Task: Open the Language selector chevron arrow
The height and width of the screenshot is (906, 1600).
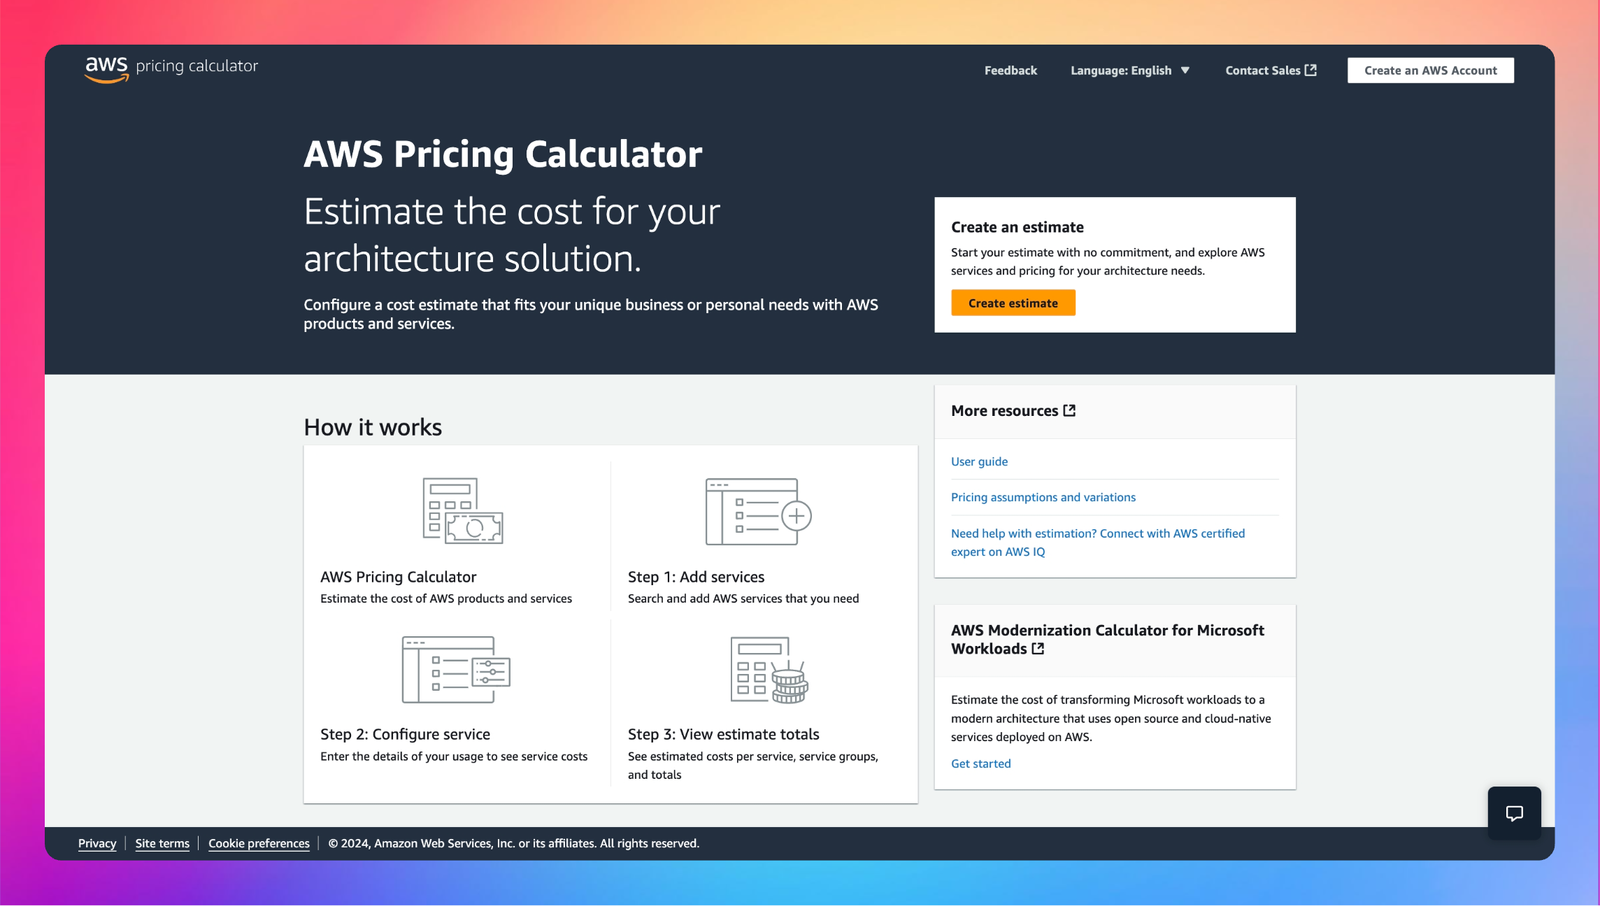Action: click(x=1186, y=70)
